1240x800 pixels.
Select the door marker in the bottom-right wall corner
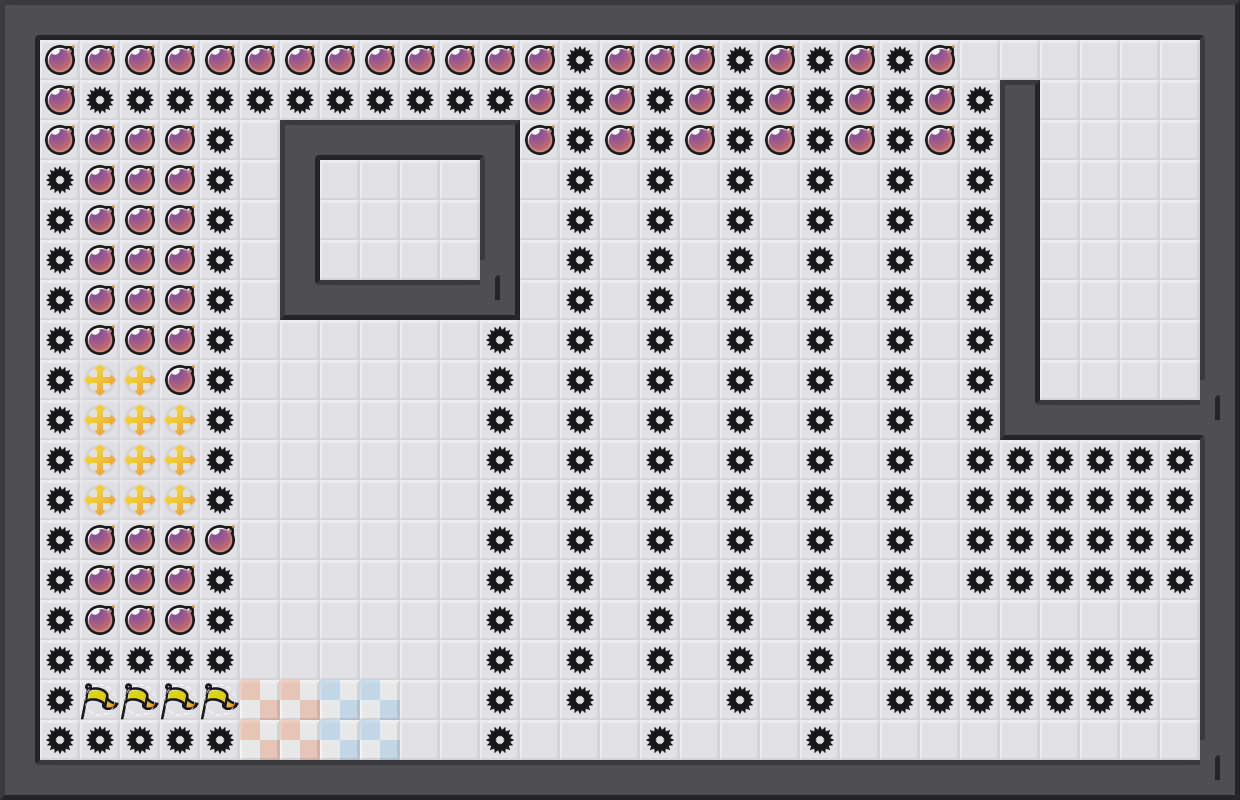[x=1217, y=767]
